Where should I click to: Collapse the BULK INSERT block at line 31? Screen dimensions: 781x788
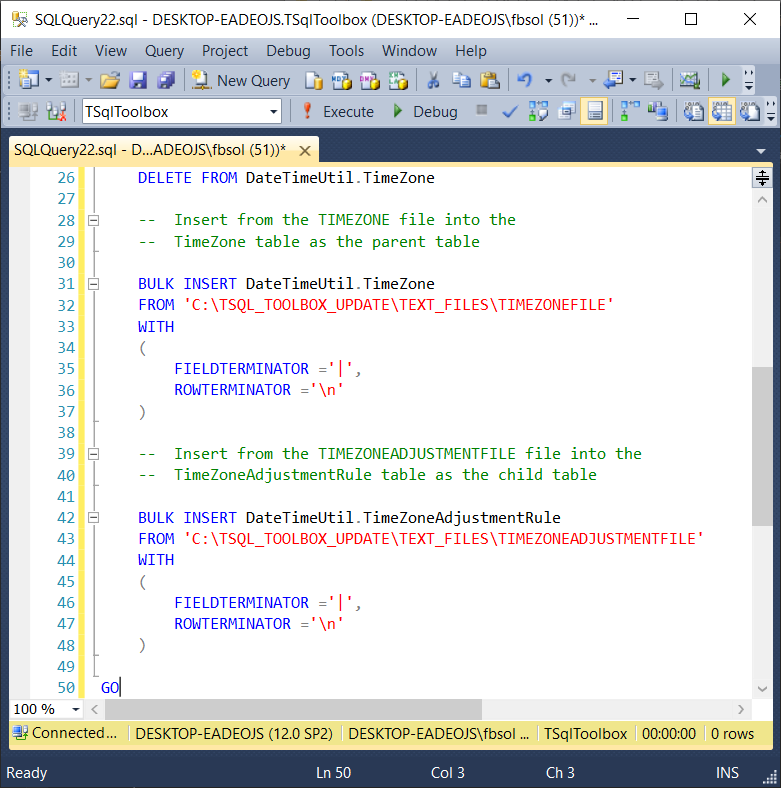(x=94, y=284)
